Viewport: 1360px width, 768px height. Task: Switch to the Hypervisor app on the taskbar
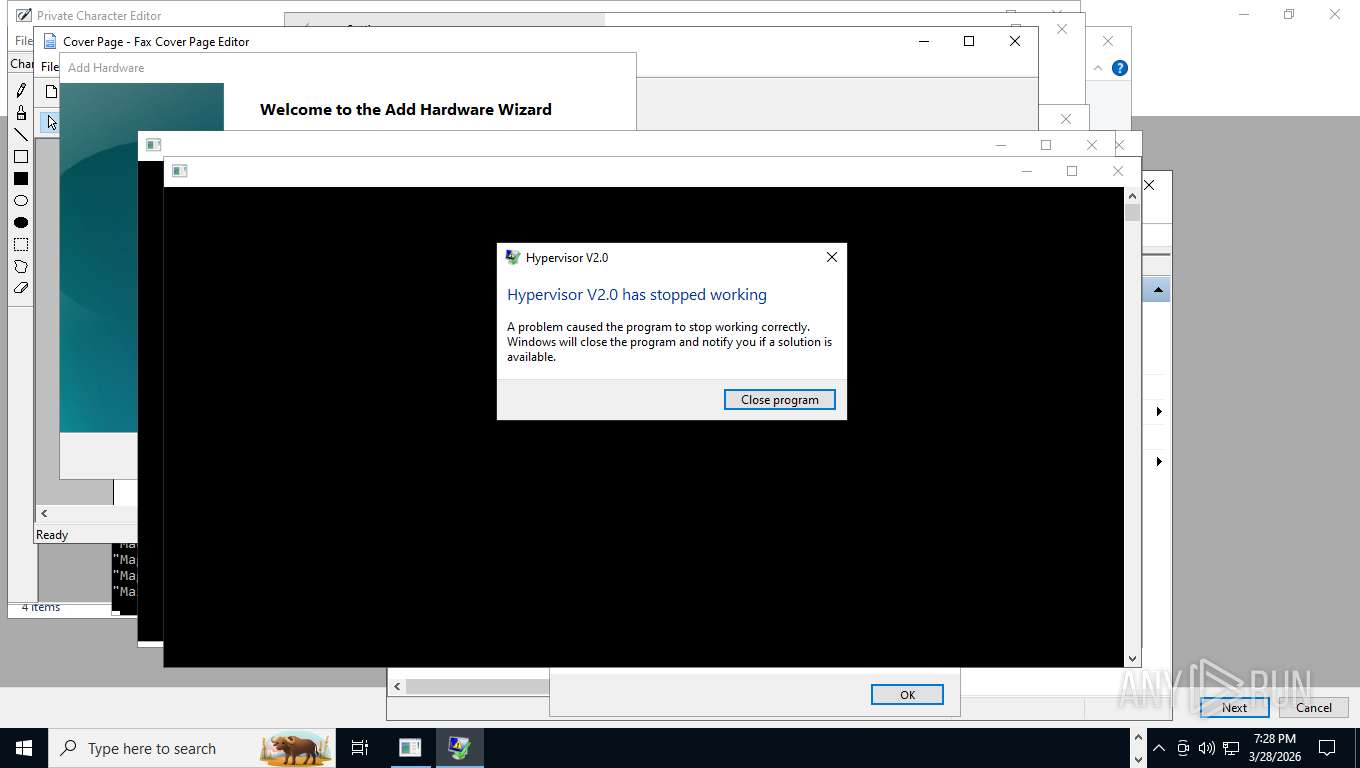459,748
